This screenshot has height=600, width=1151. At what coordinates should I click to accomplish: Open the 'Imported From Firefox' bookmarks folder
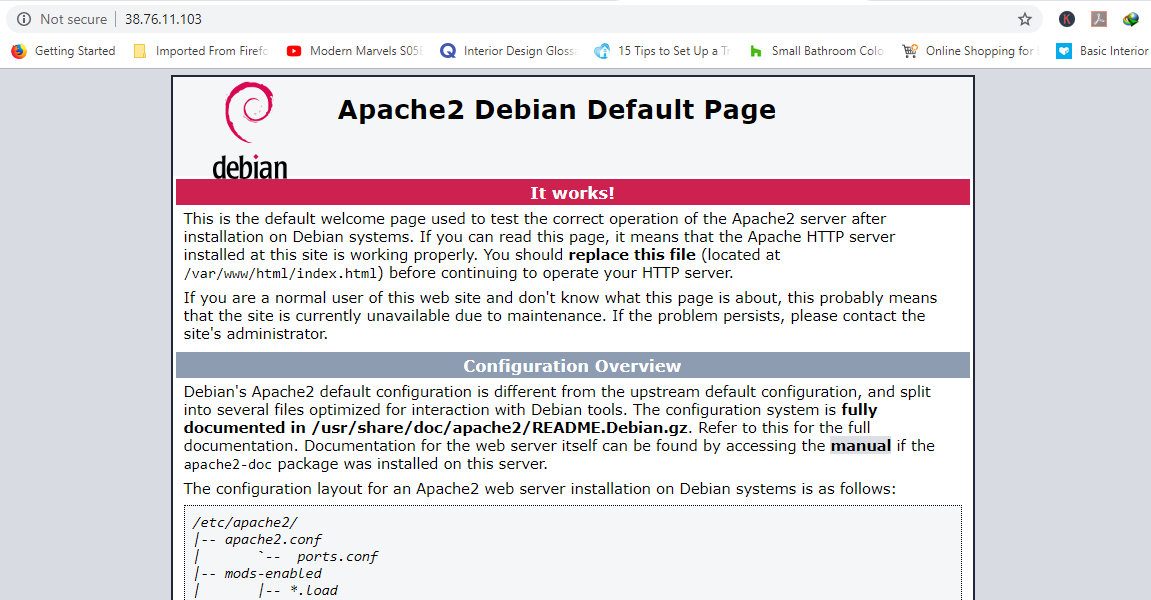[200, 51]
